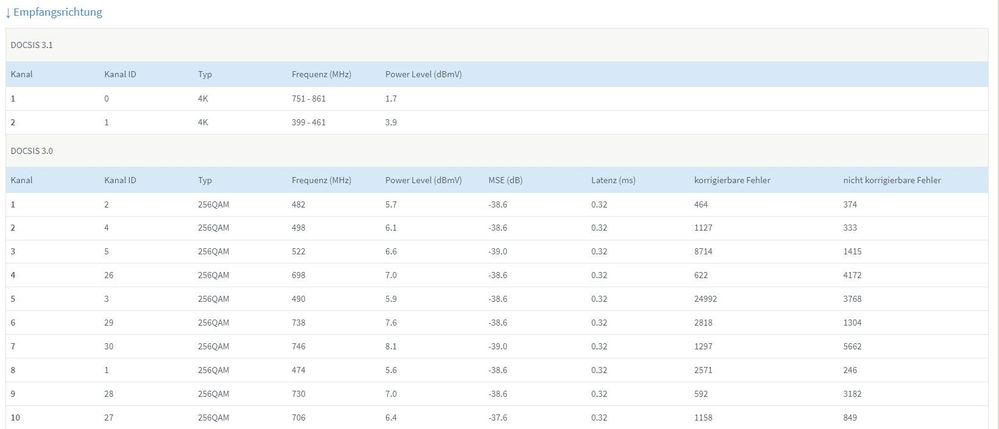The width and height of the screenshot is (999, 429).
Task: Select uncorrectable errors value 1304
Action: point(852,323)
